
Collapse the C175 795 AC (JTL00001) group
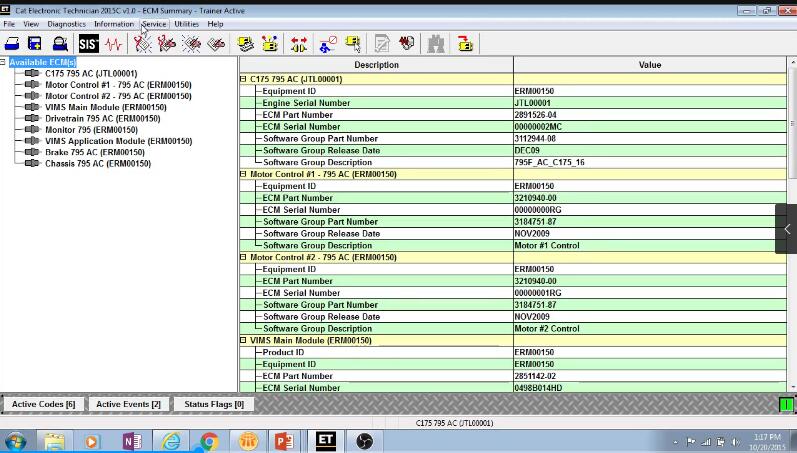coord(243,79)
